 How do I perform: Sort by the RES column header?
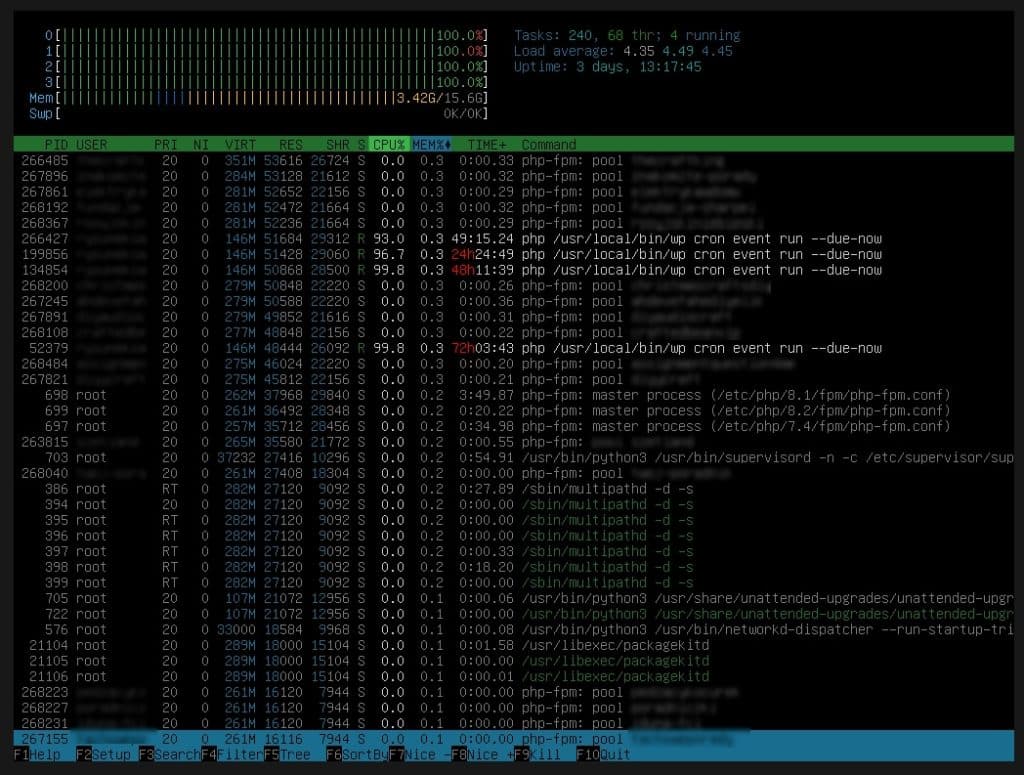click(291, 144)
